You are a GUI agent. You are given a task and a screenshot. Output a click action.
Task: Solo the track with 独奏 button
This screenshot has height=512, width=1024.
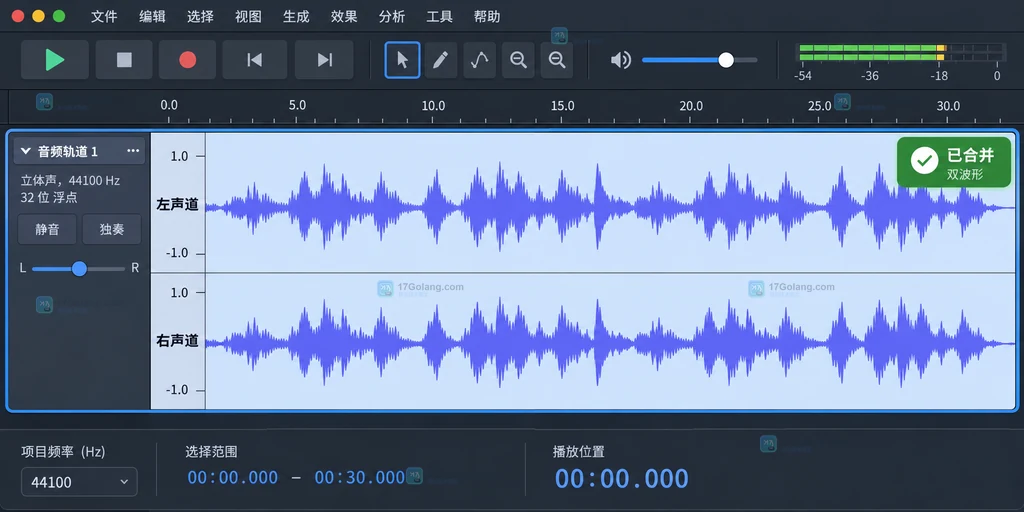tap(112, 229)
